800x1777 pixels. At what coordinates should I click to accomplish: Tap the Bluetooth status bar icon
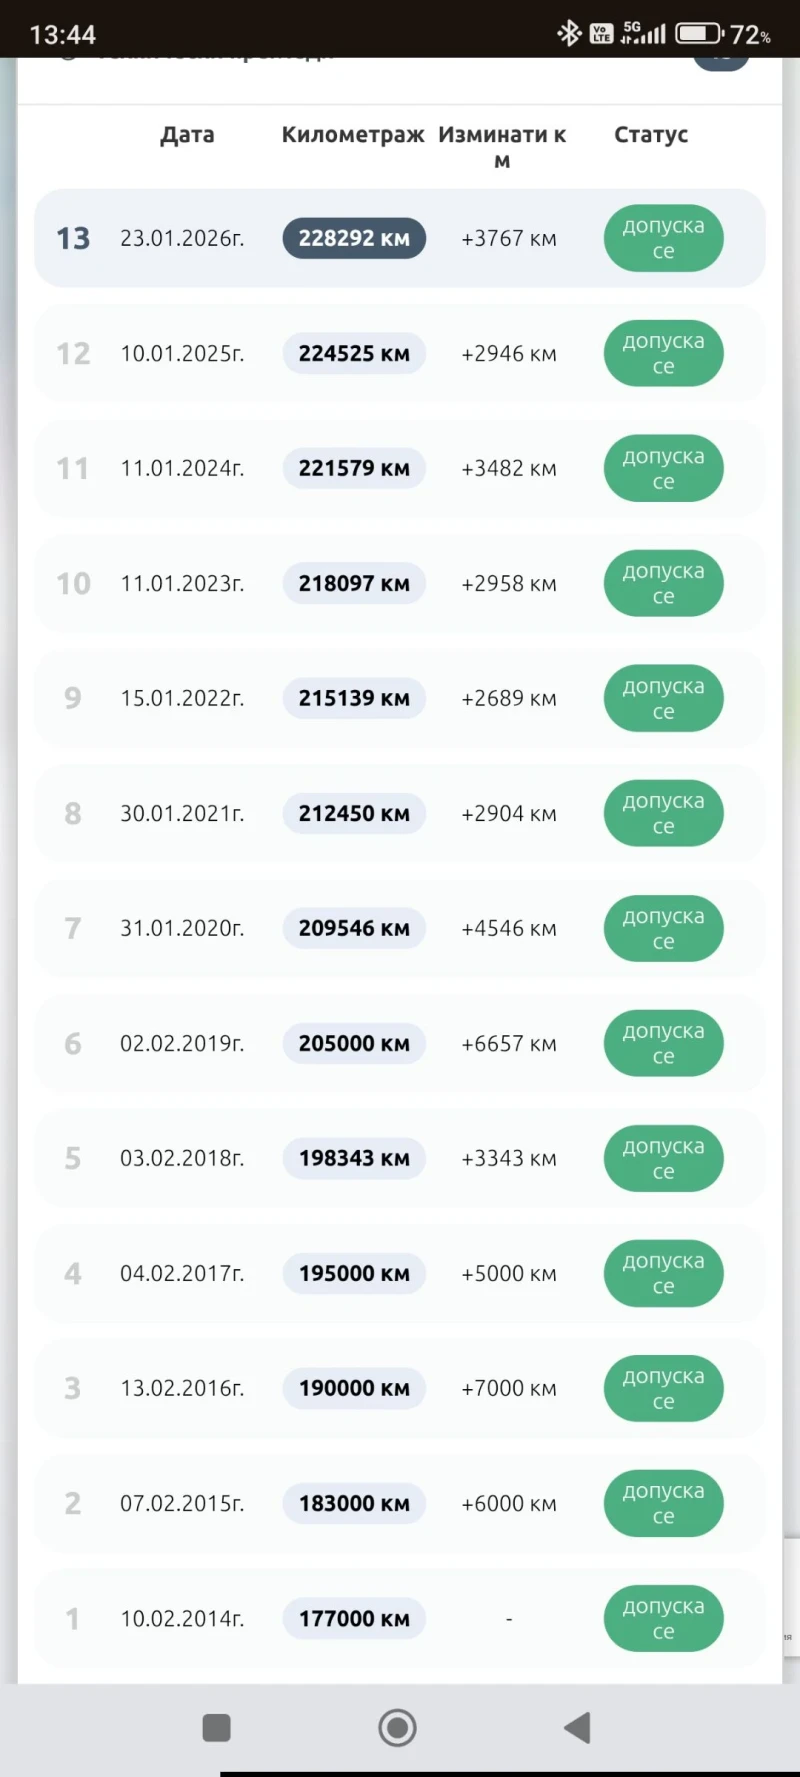point(569,33)
